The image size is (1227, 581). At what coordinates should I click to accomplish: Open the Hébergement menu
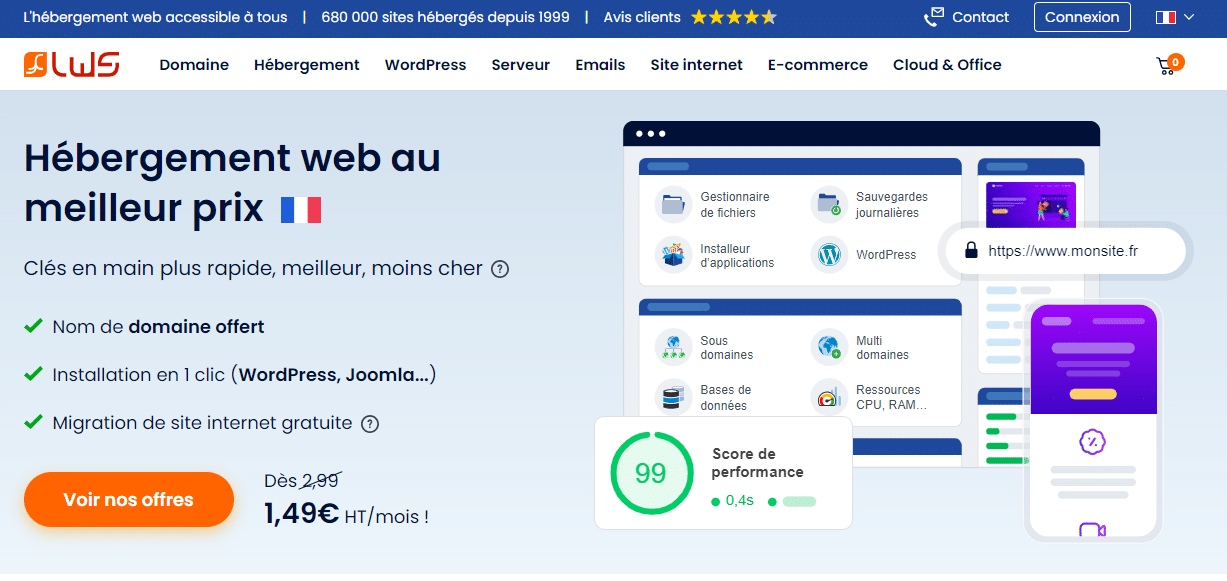click(x=306, y=65)
